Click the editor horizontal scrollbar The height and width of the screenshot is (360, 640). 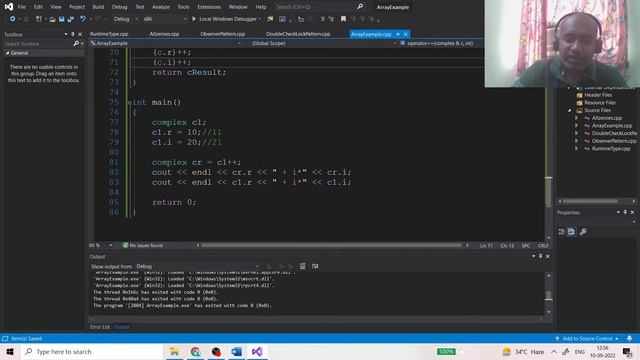click(x=331, y=245)
